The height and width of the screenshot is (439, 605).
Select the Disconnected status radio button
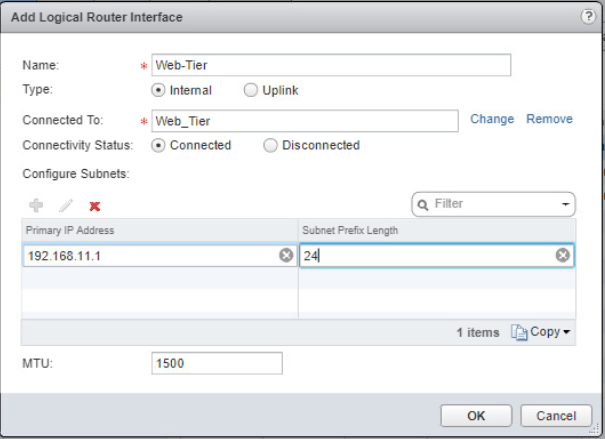click(x=270, y=145)
